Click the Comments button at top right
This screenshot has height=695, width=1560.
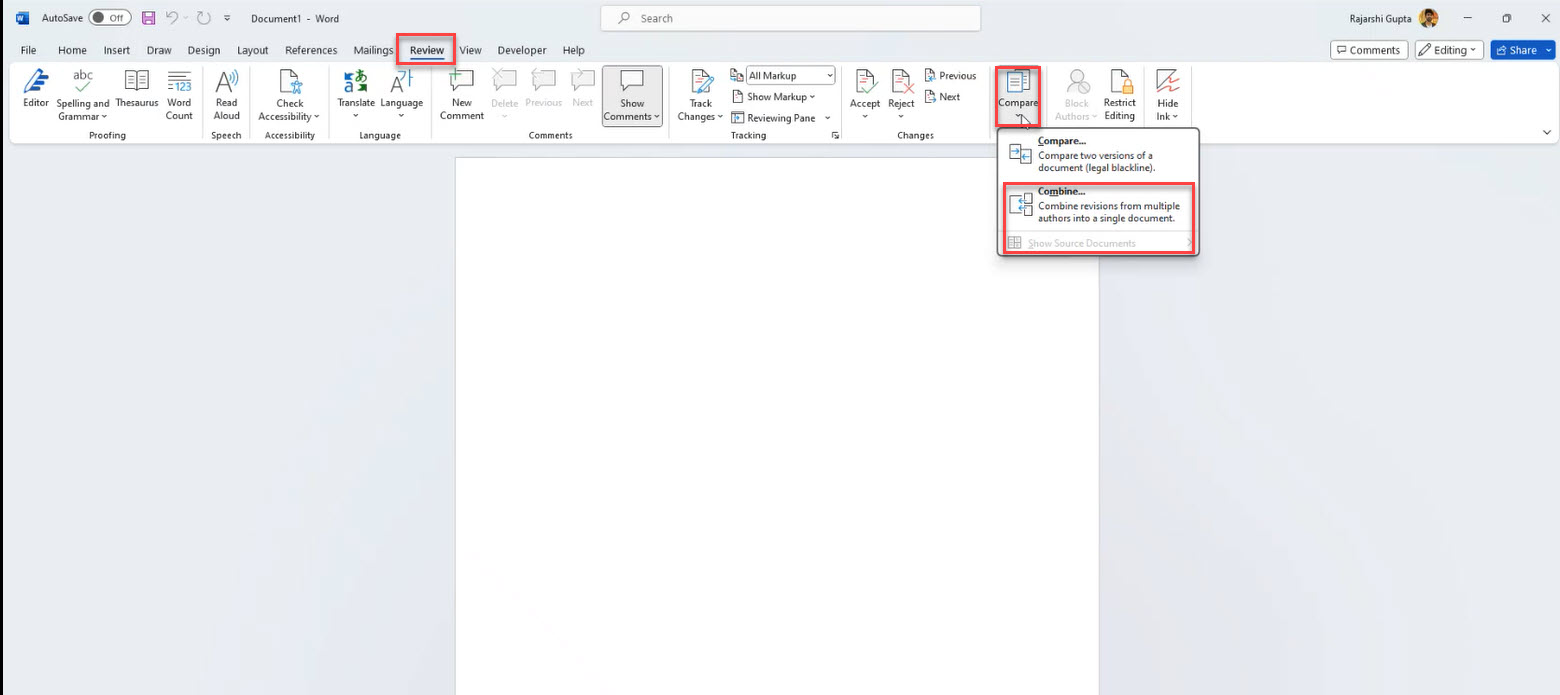pos(1367,50)
